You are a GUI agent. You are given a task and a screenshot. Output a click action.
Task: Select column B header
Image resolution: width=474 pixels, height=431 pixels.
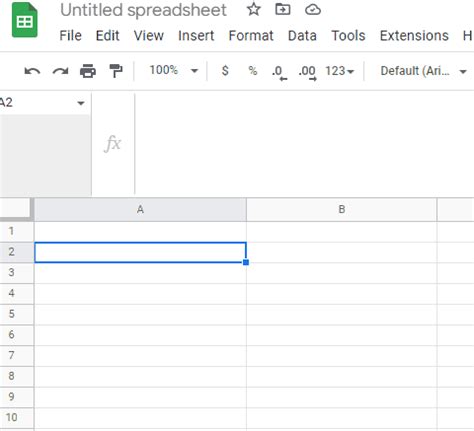pos(342,209)
